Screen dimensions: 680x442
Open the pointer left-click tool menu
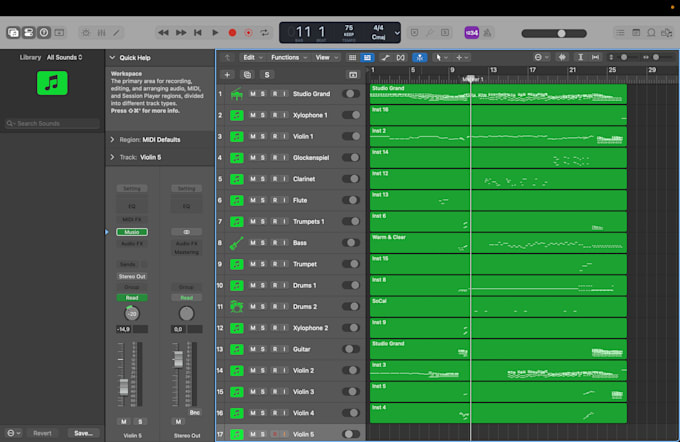pos(441,57)
